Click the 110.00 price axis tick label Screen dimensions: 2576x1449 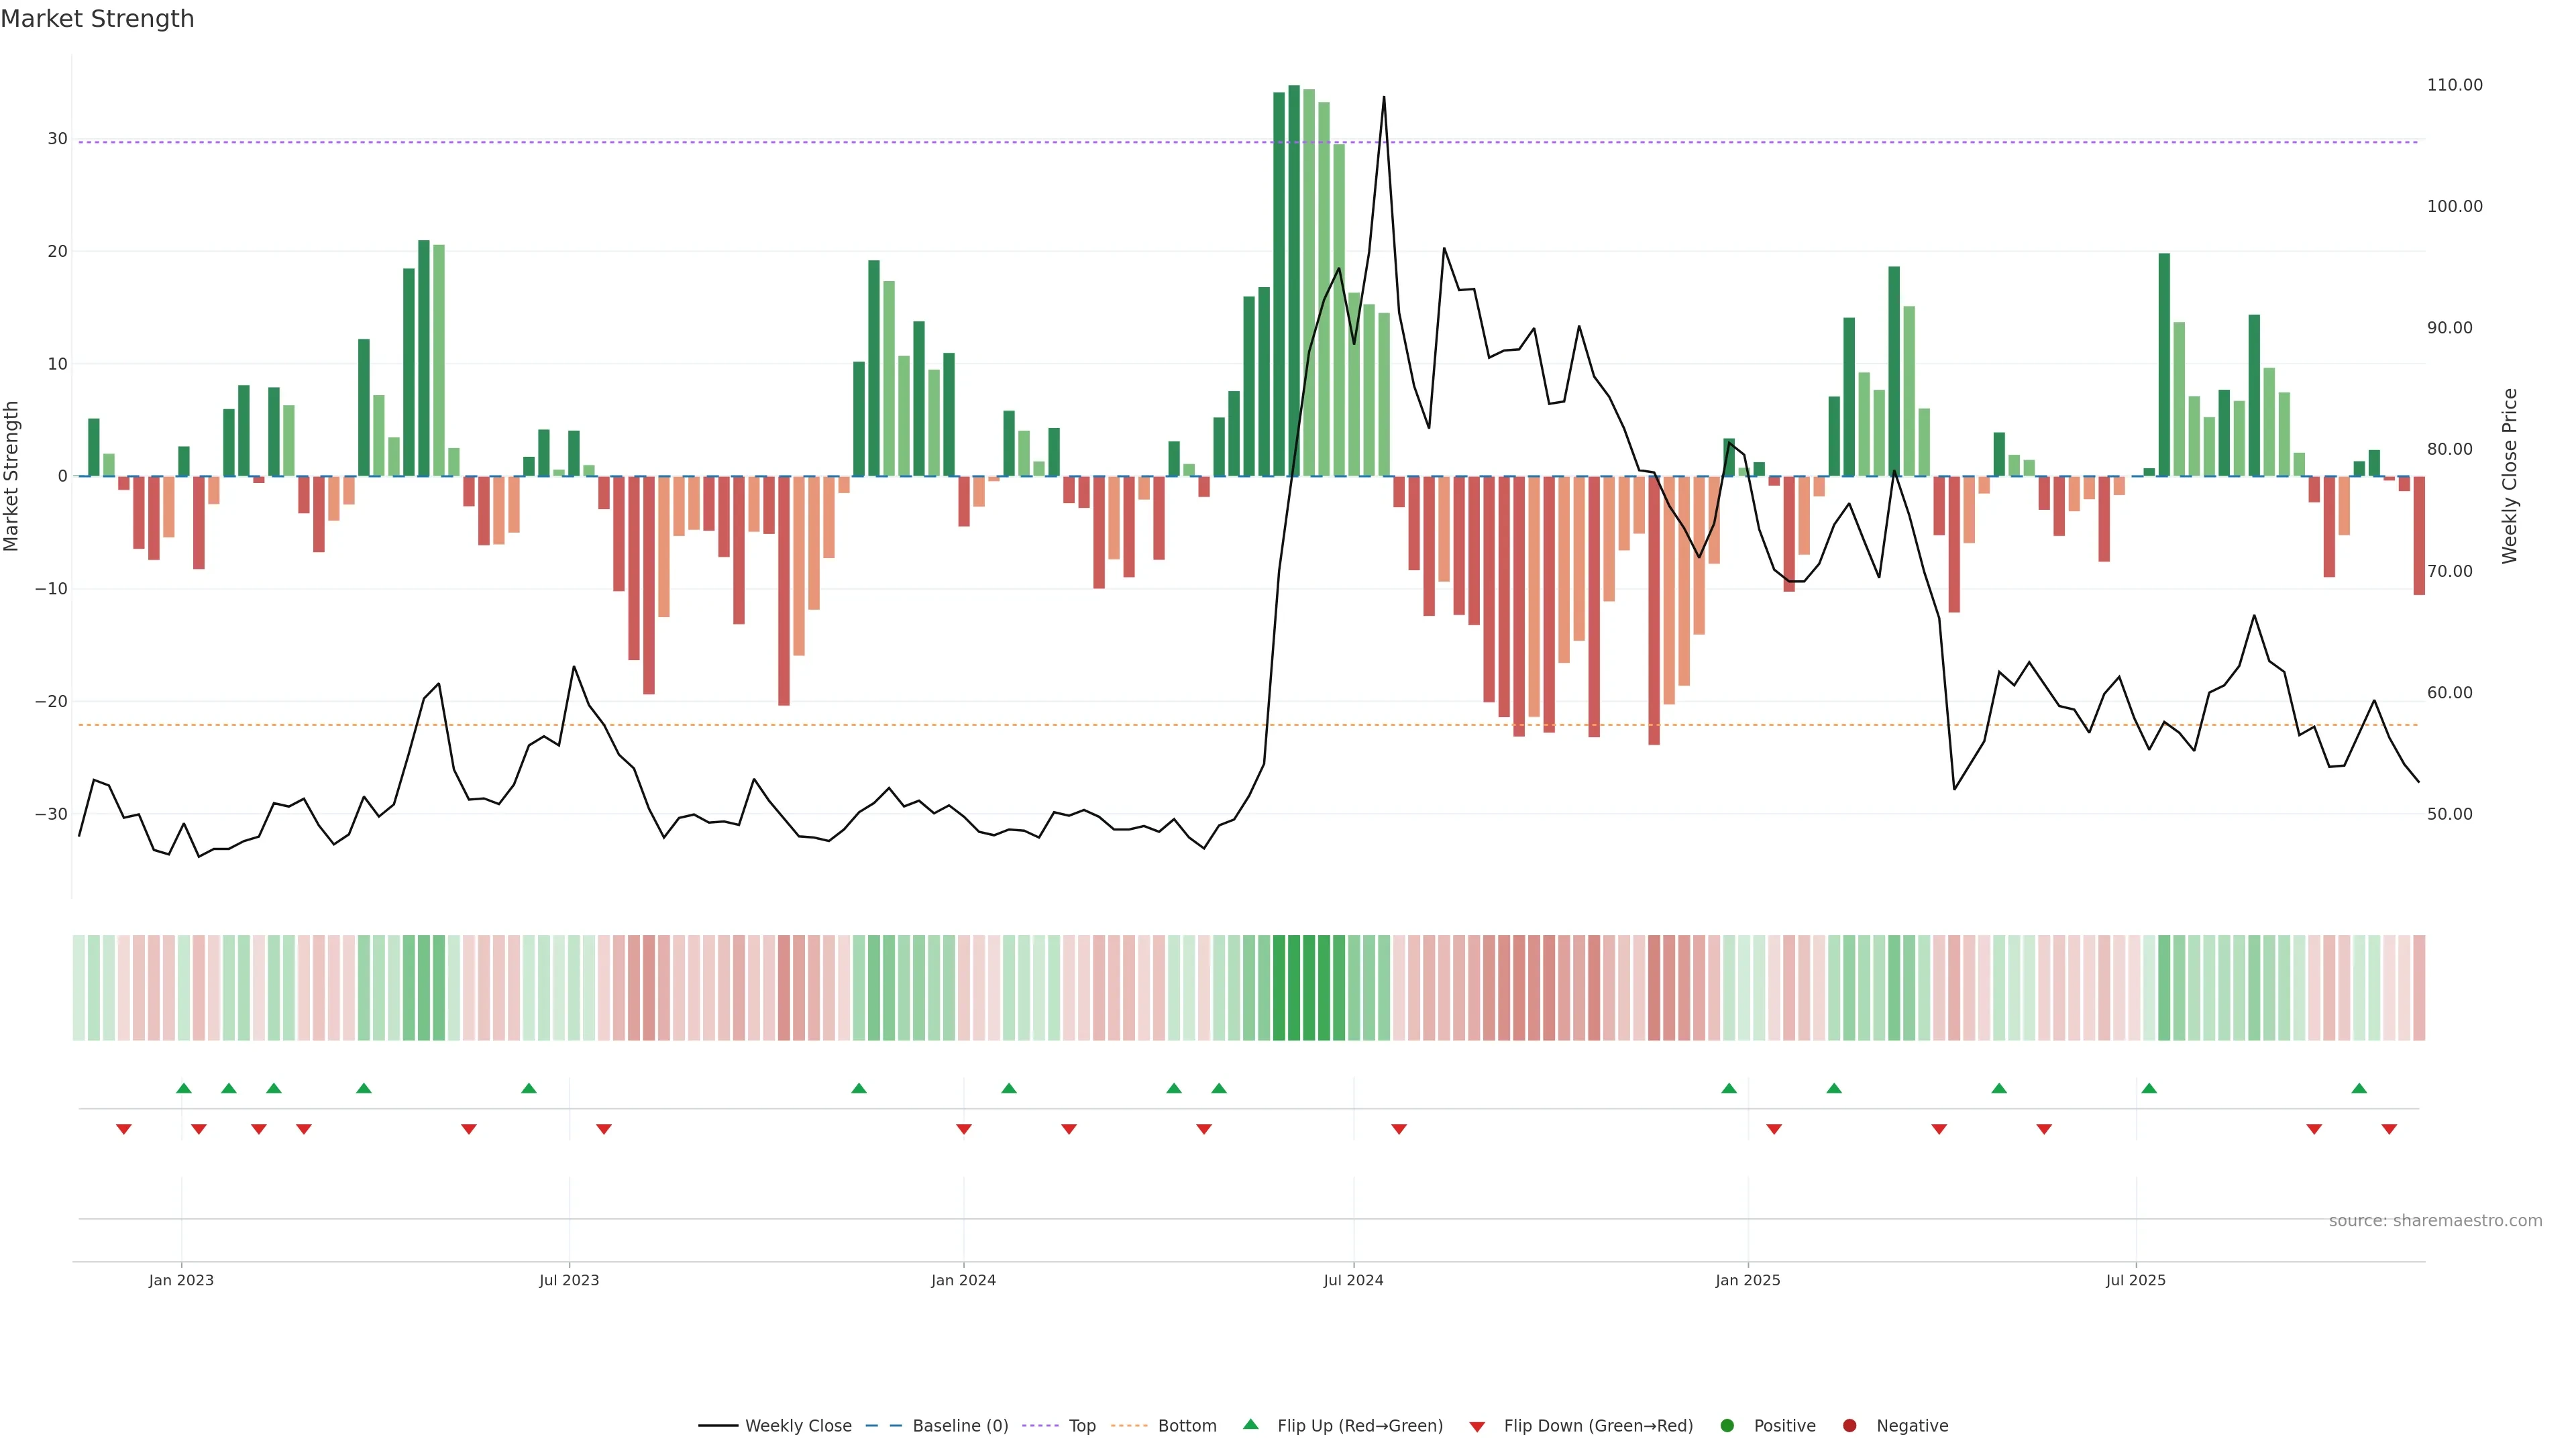(2454, 85)
